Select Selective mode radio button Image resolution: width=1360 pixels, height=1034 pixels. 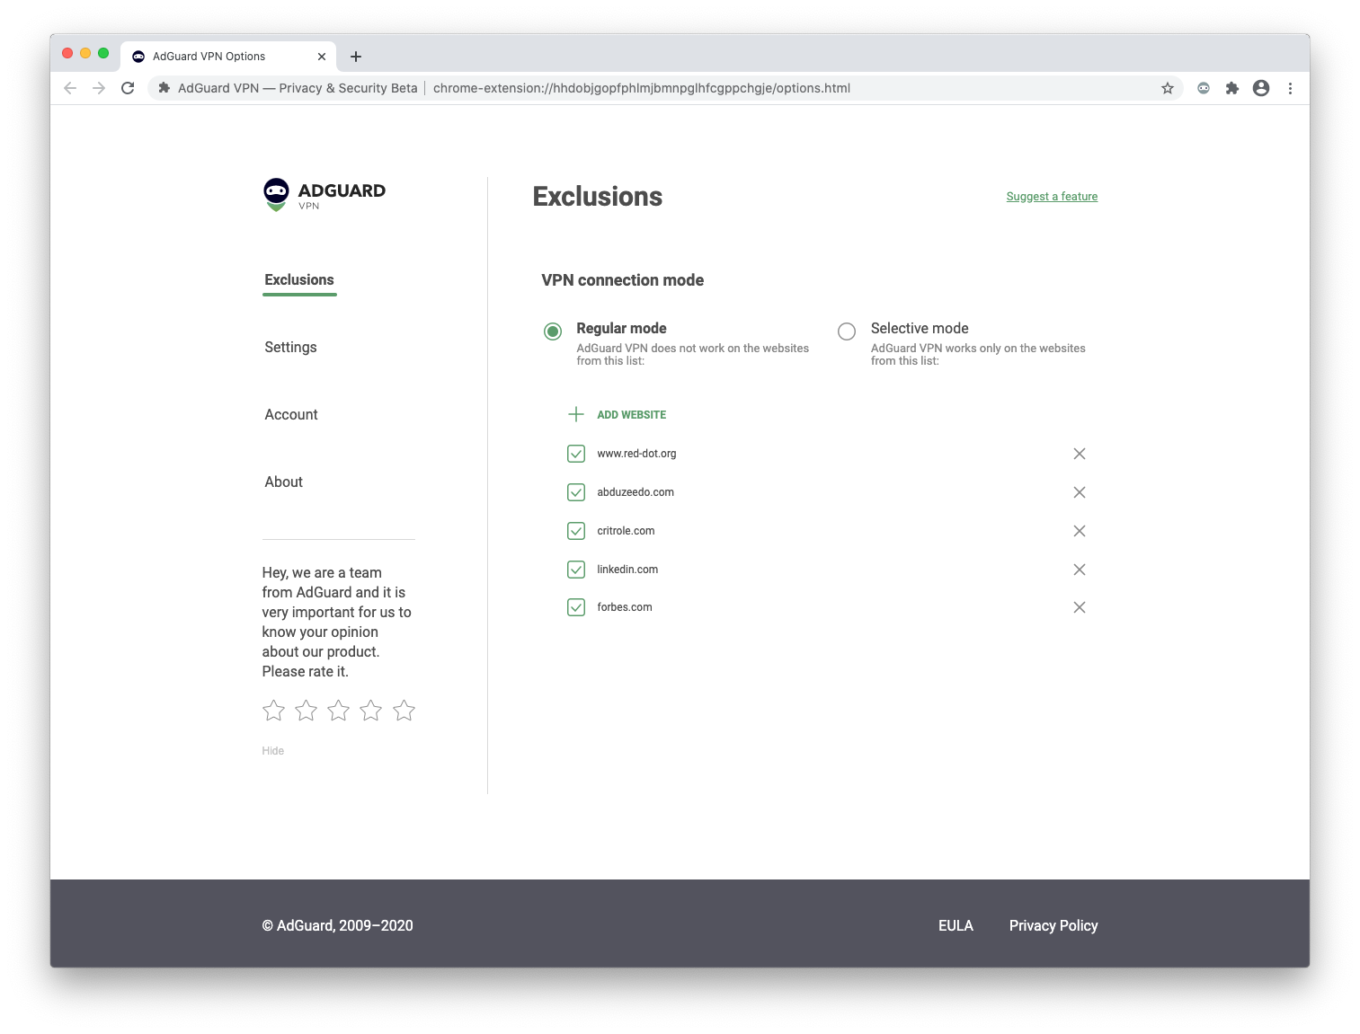click(x=847, y=331)
